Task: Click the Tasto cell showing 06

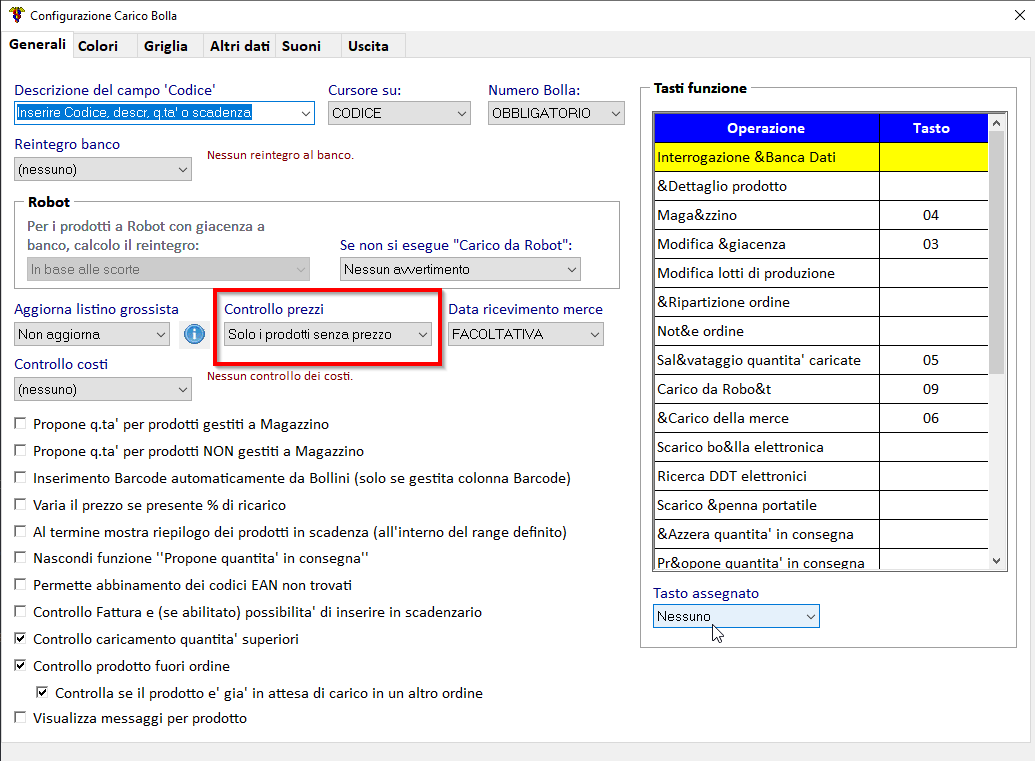Action: point(934,418)
